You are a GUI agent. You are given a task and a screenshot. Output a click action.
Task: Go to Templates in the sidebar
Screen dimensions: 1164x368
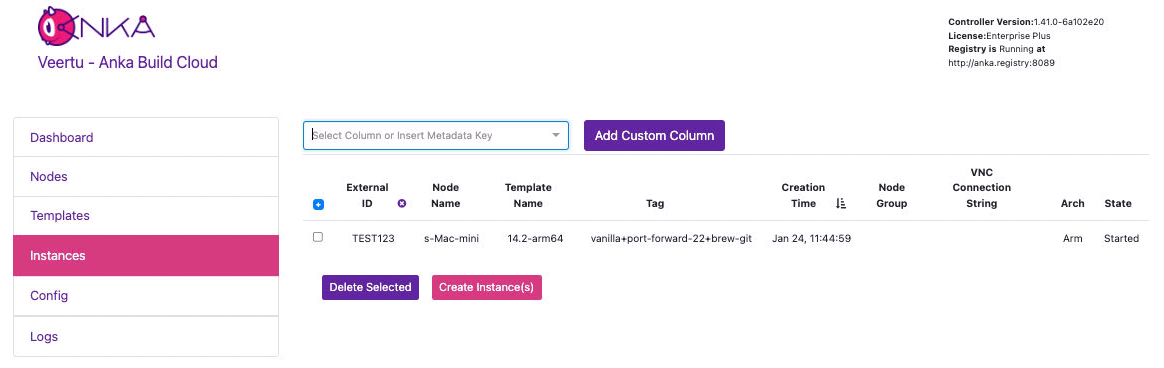point(146,216)
